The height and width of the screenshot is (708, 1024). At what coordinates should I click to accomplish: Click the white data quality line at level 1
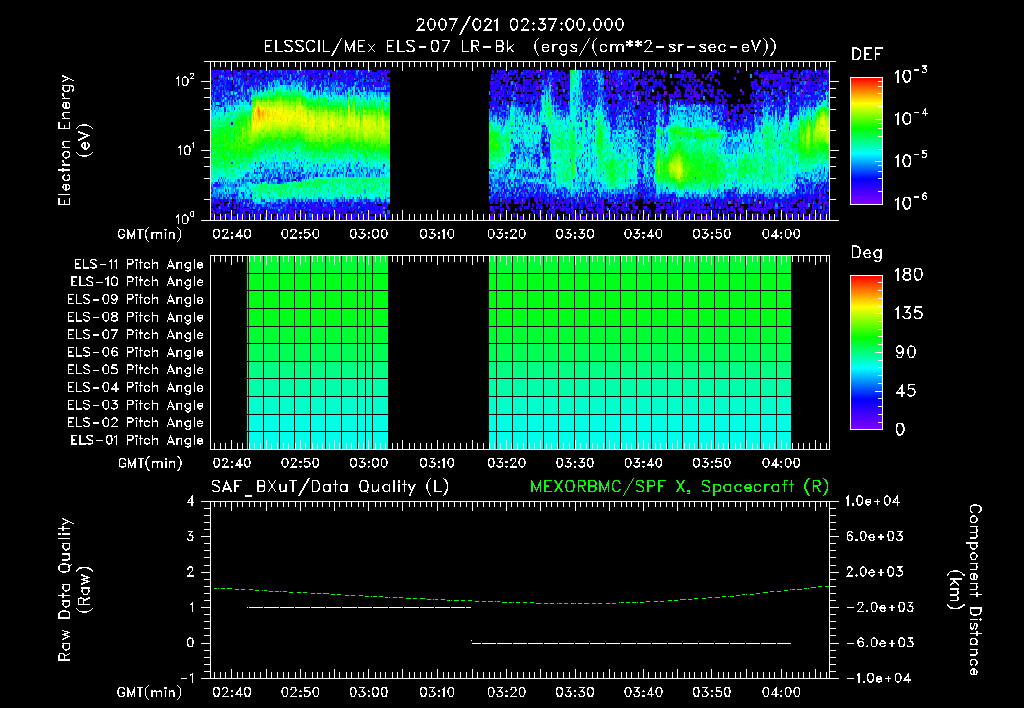coord(359,607)
